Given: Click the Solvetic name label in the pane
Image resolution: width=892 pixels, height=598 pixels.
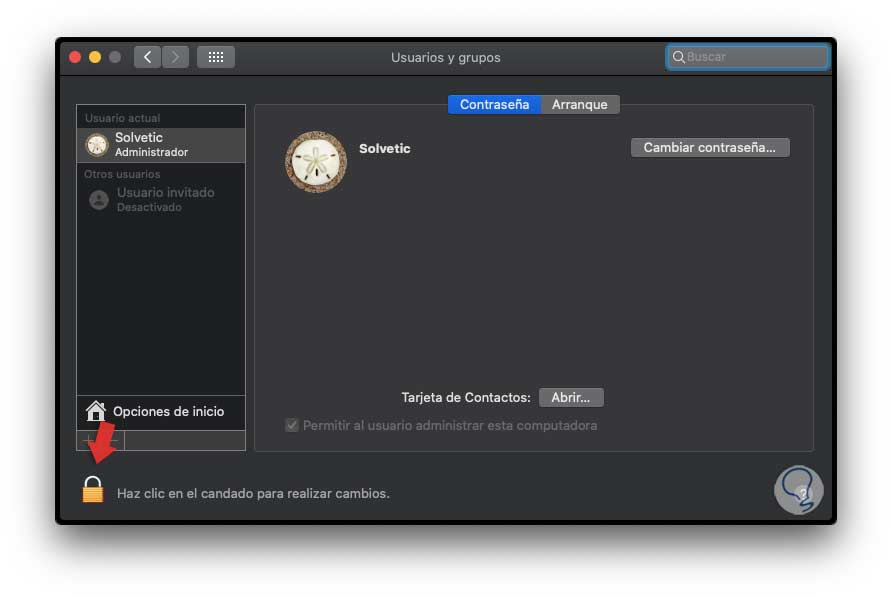Looking at the screenshot, I should pos(385,149).
